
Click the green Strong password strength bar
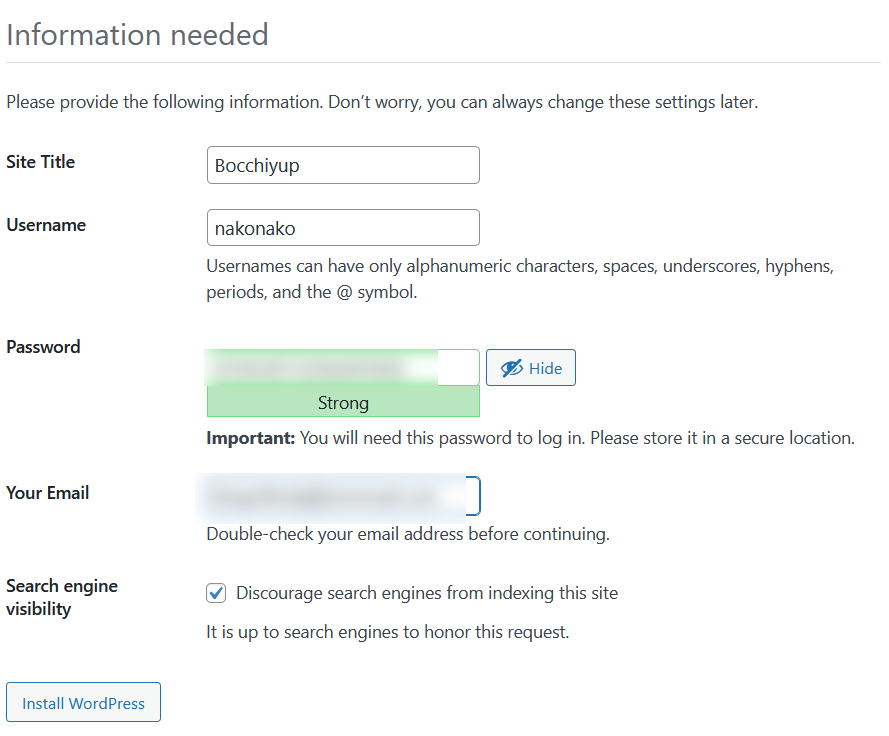coord(343,403)
